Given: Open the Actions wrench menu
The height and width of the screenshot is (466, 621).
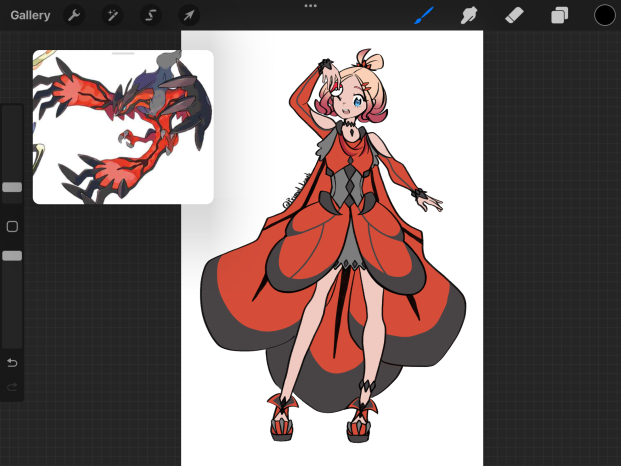Looking at the screenshot, I should pos(74,15).
